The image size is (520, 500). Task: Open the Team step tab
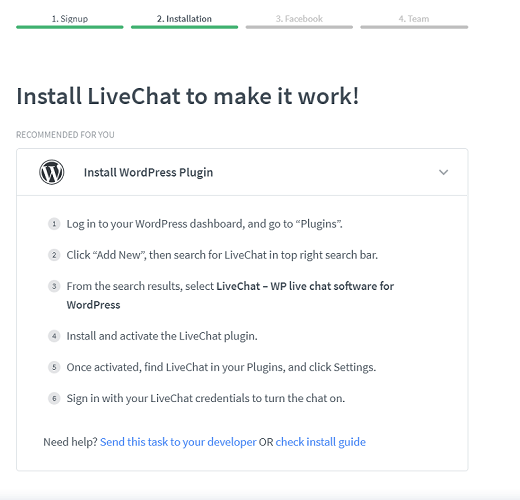tap(414, 19)
